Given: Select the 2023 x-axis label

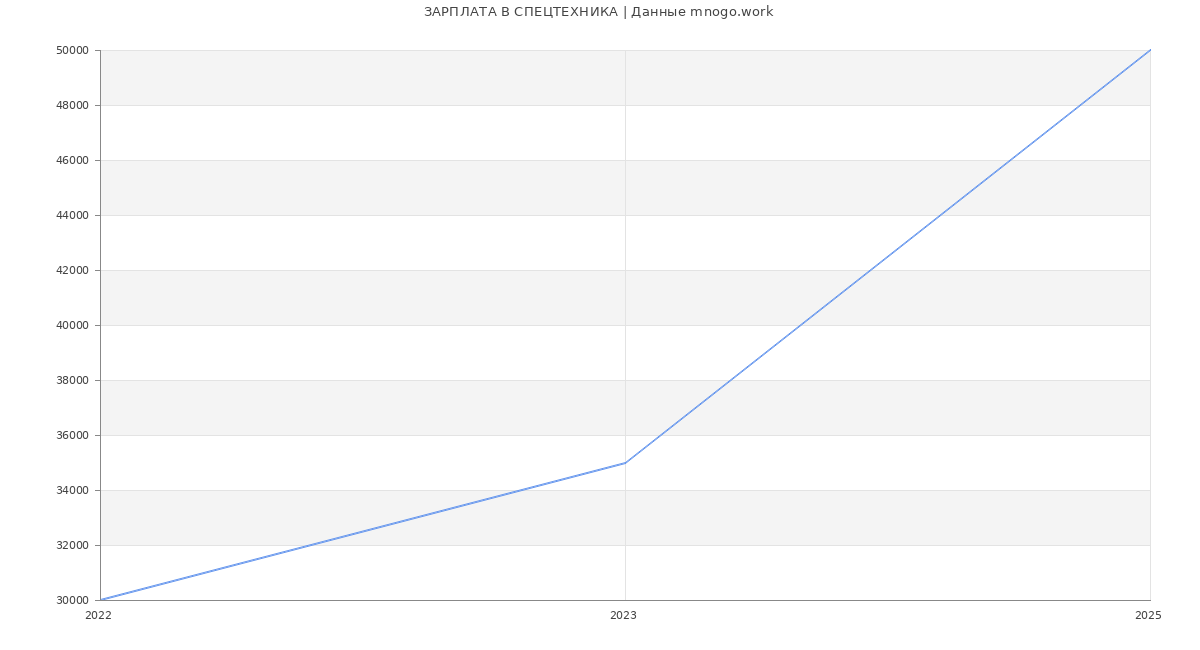Looking at the screenshot, I should [623, 615].
